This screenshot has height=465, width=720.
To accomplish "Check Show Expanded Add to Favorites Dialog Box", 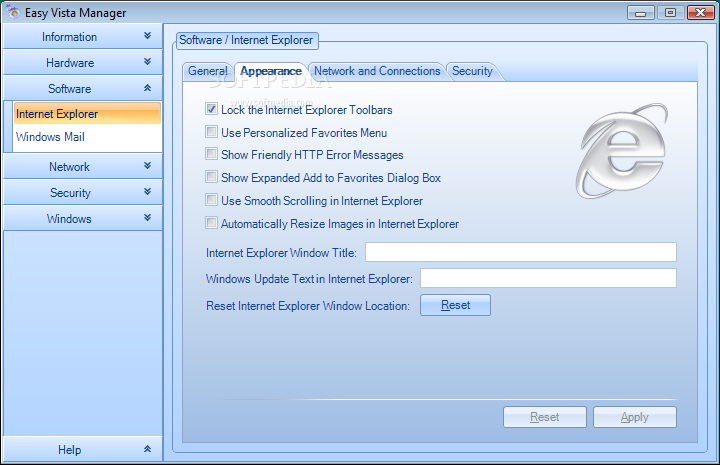I will (x=211, y=177).
